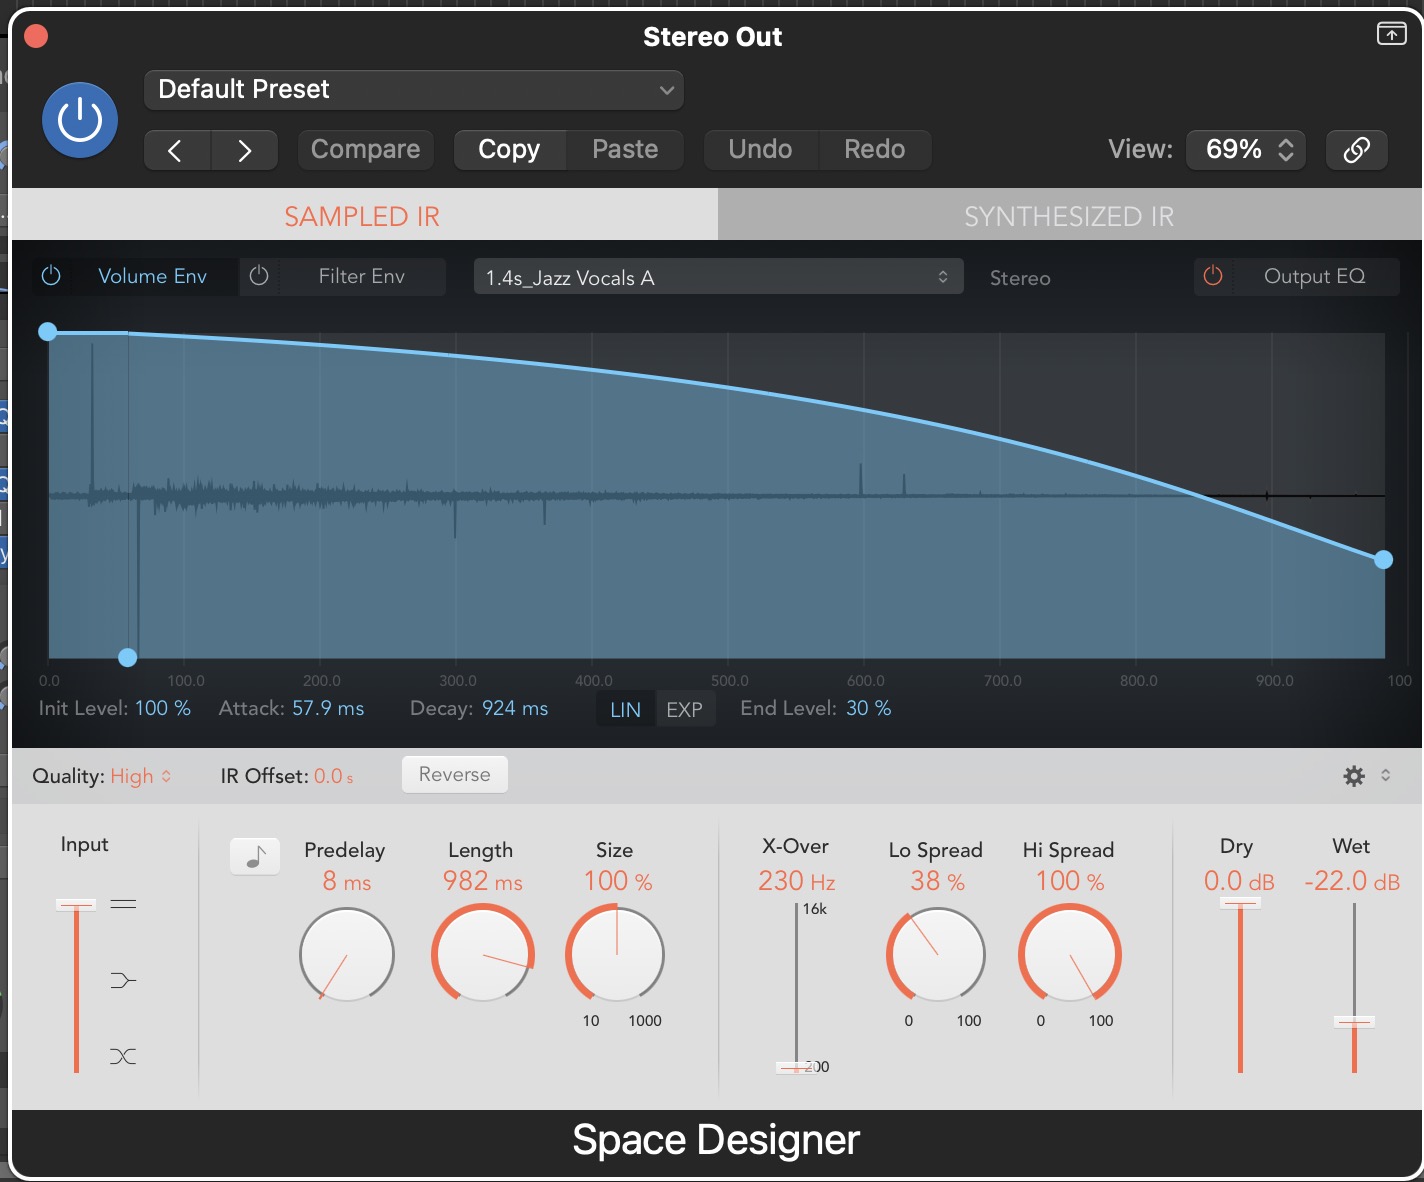Open the gear action menu
1424x1182 pixels.
pyautogui.click(x=1355, y=776)
